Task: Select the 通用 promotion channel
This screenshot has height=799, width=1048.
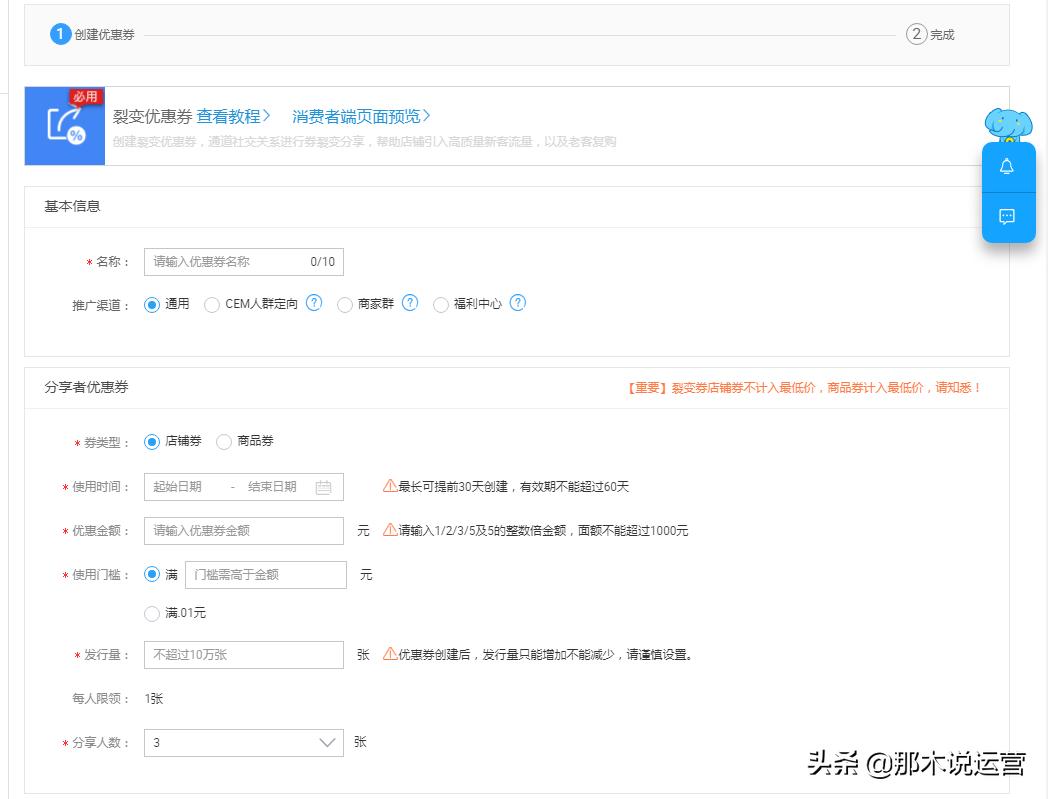Action: 152,303
